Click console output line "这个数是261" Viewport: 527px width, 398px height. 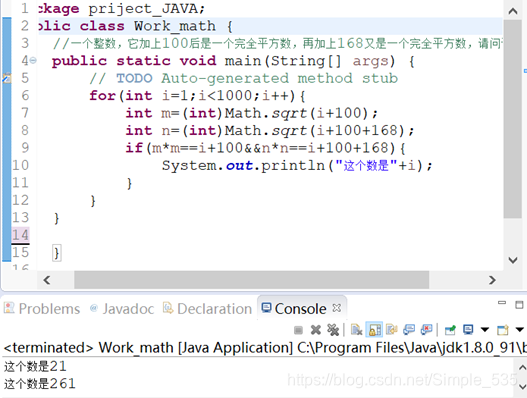coord(40,384)
